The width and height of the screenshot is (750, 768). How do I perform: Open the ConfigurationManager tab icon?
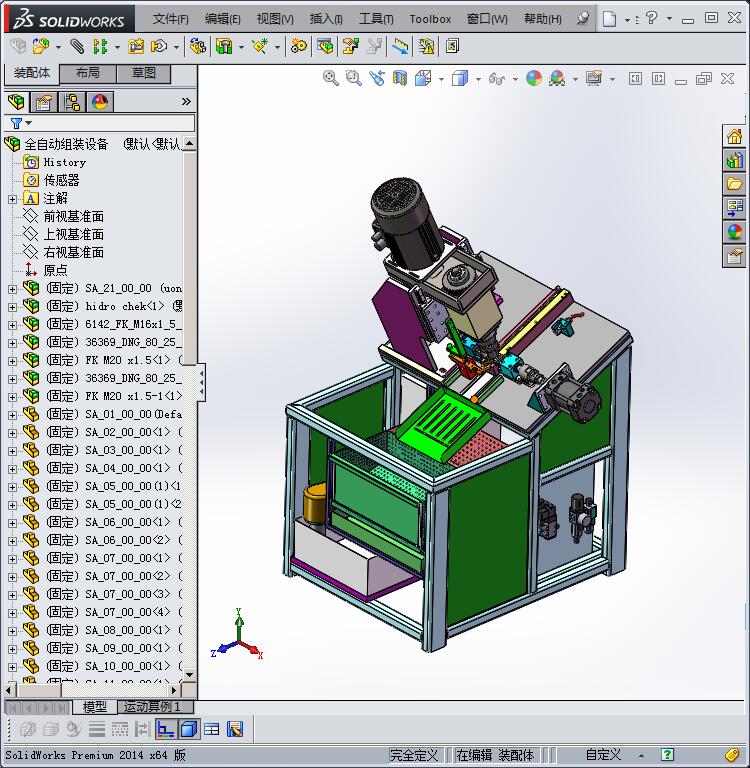pyautogui.click(x=72, y=102)
